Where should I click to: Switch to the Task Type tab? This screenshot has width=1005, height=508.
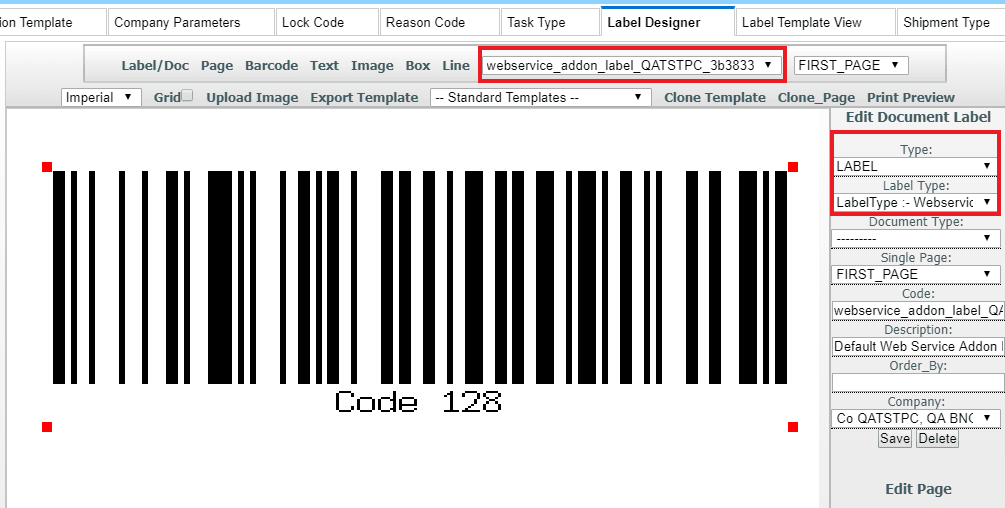pos(549,22)
